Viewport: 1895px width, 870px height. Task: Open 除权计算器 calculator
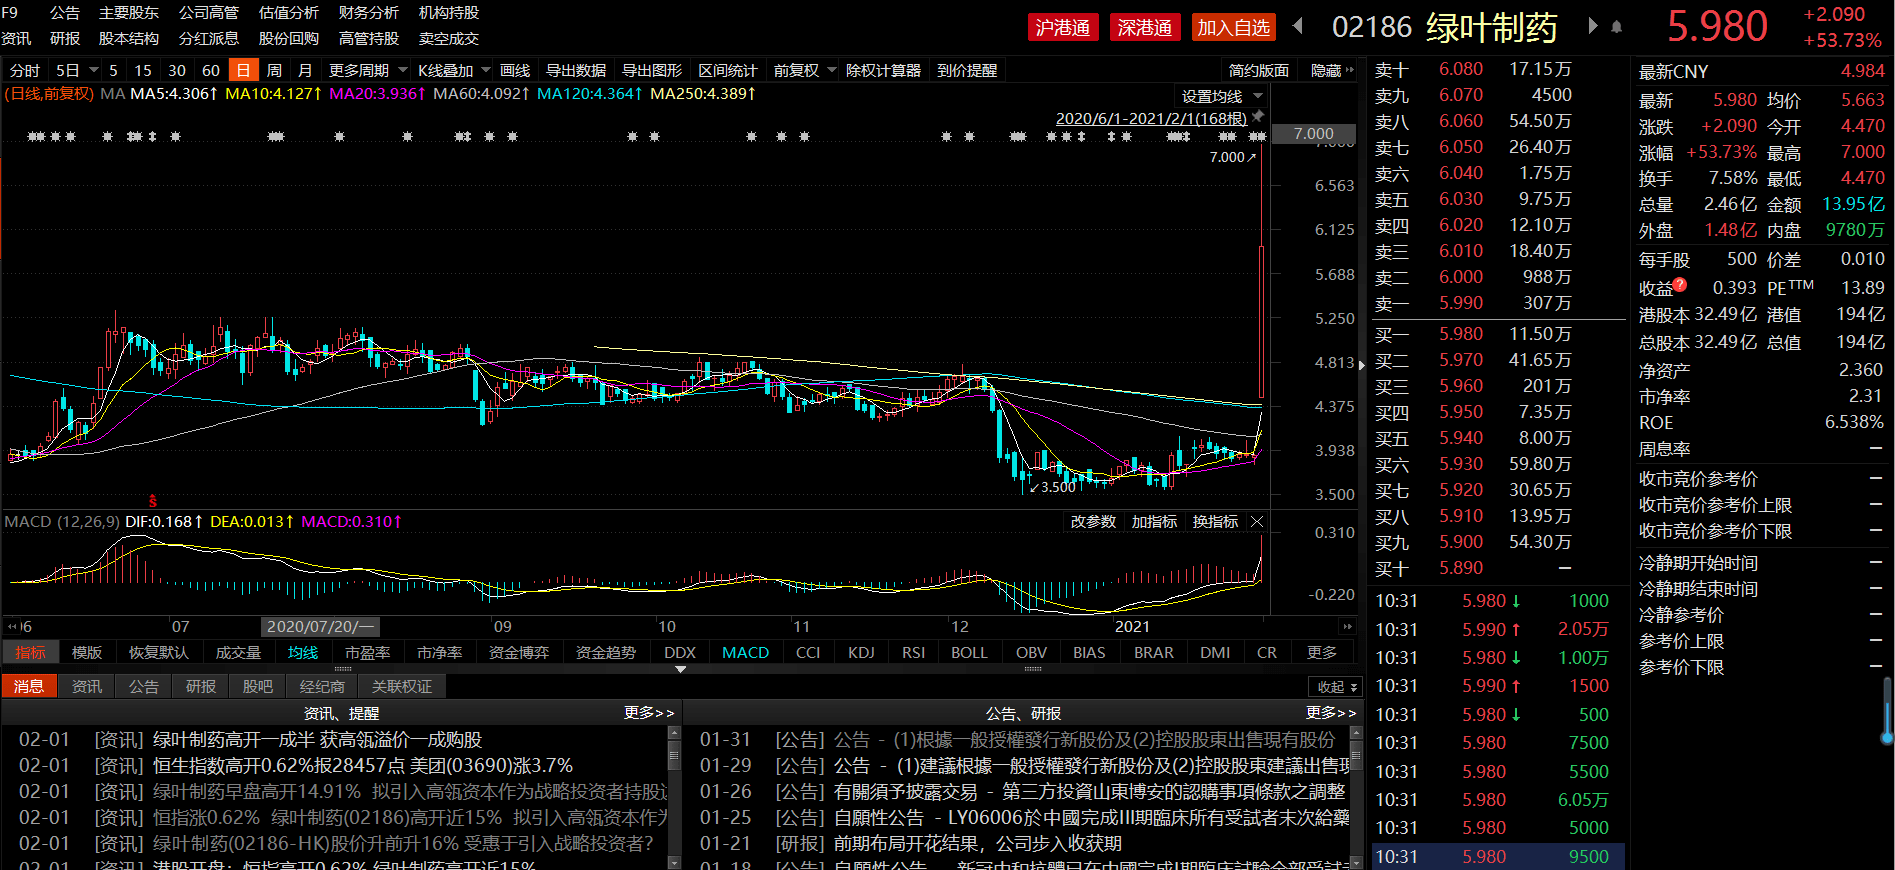click(883, 70)
